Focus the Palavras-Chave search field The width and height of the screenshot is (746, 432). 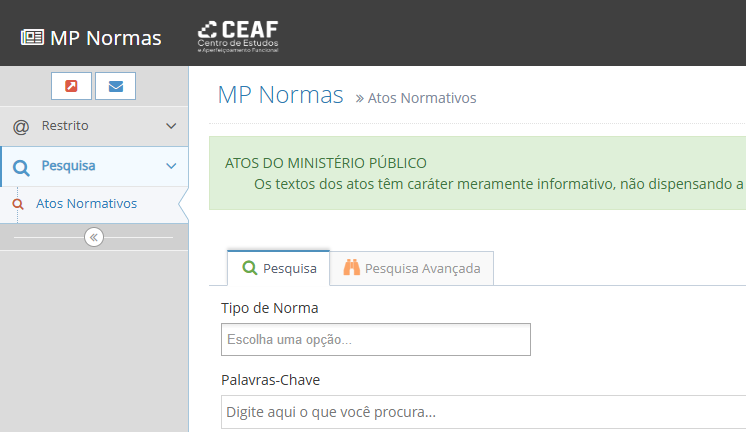pyautogui.click(x=483, y=412)
